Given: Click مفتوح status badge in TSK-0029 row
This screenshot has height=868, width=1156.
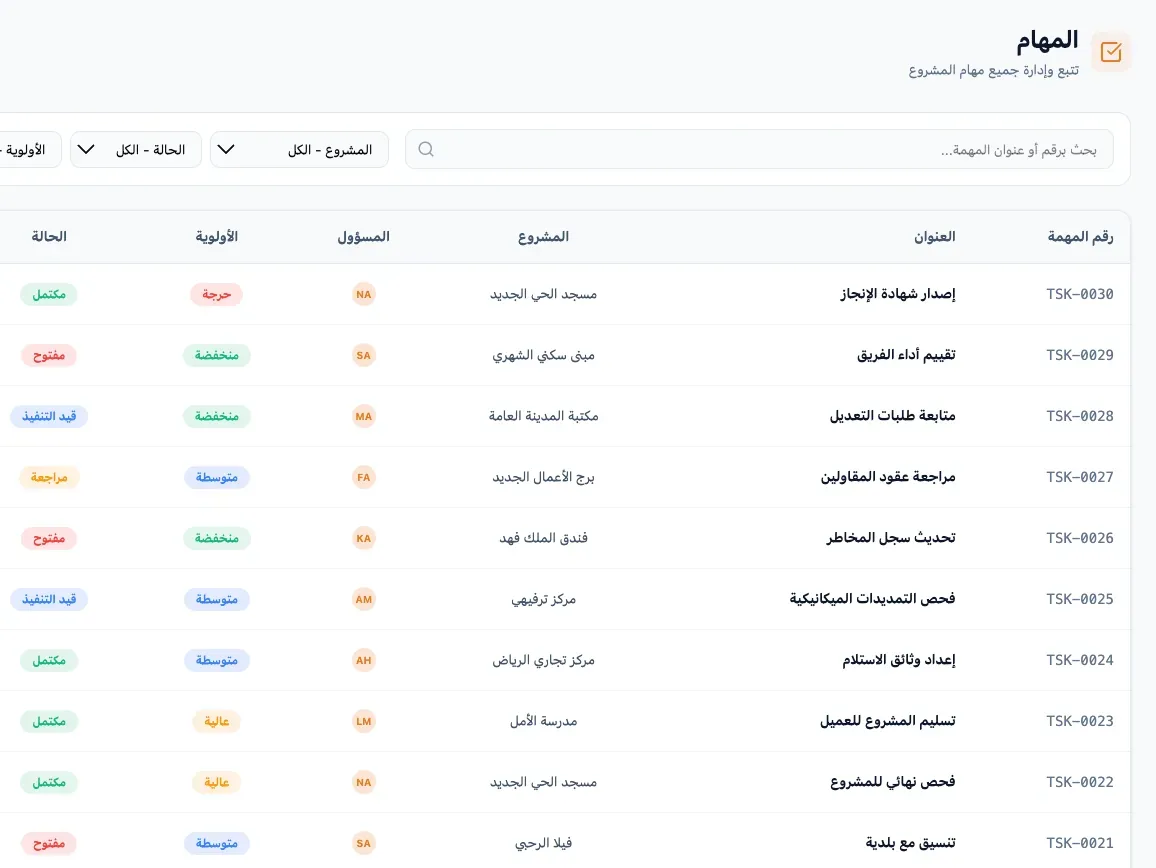Looking at the screenshot, I should point(49,355).
